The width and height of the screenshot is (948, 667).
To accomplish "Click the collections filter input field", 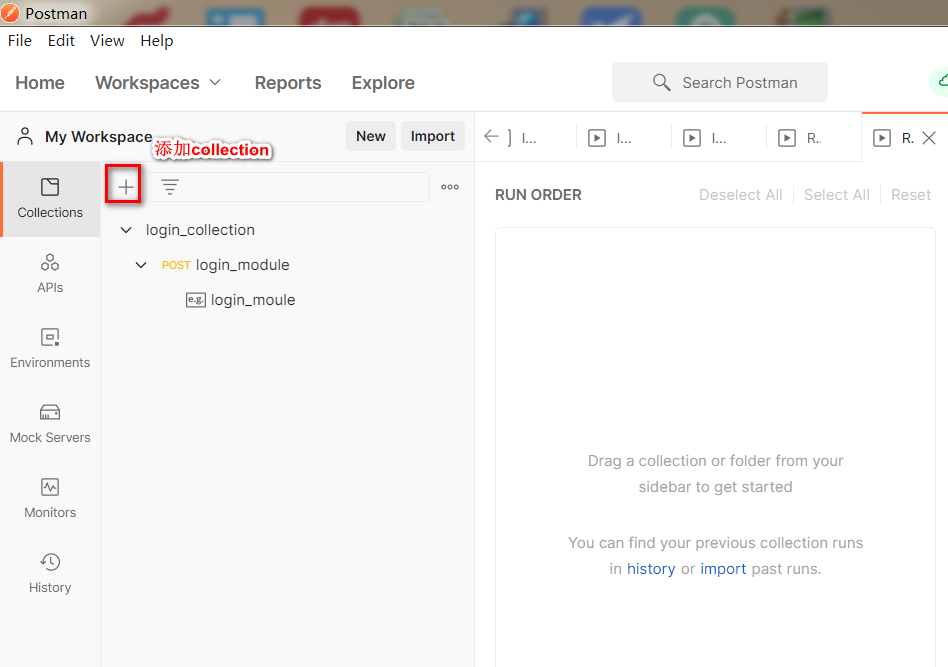I will tap(288, 187).
